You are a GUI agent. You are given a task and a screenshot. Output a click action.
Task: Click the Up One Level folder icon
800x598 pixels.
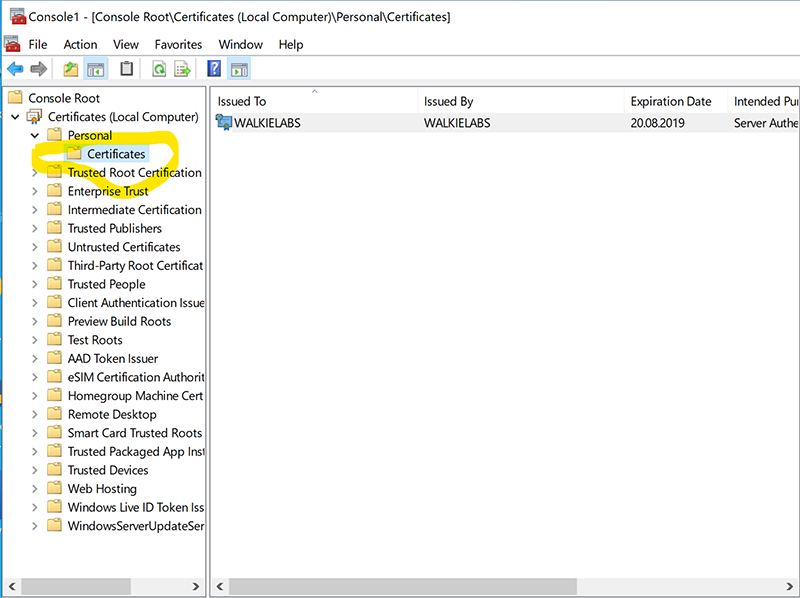coord(68,68)
